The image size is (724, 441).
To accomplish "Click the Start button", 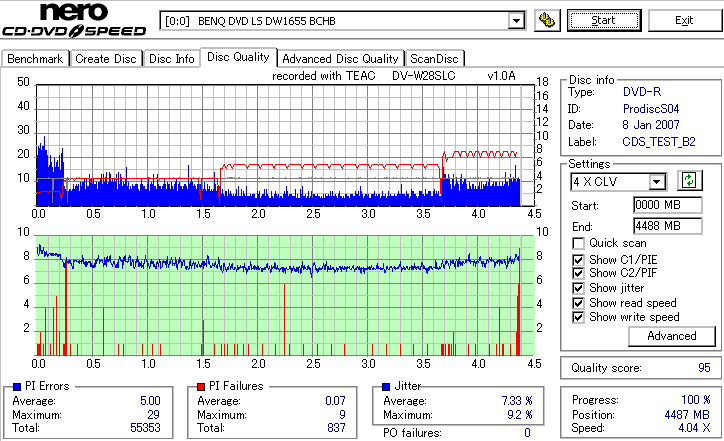I will point(604,20).
